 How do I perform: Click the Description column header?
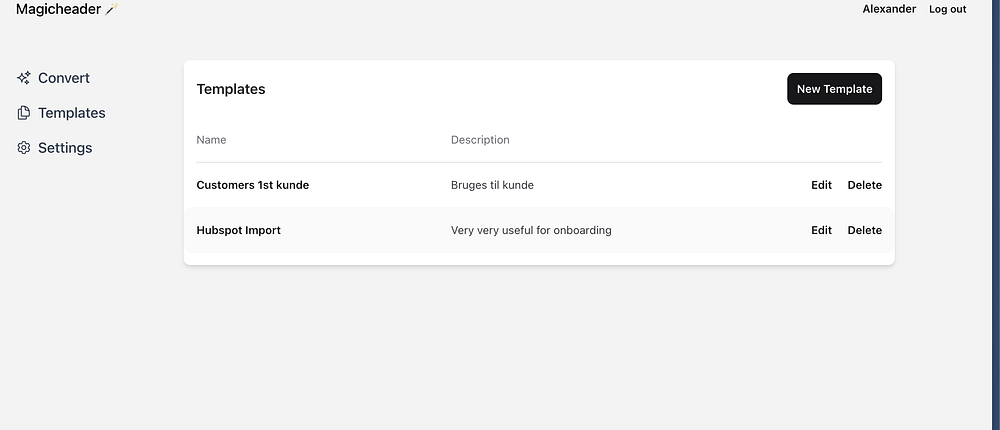pyautogui.click(x=480, y=140)
